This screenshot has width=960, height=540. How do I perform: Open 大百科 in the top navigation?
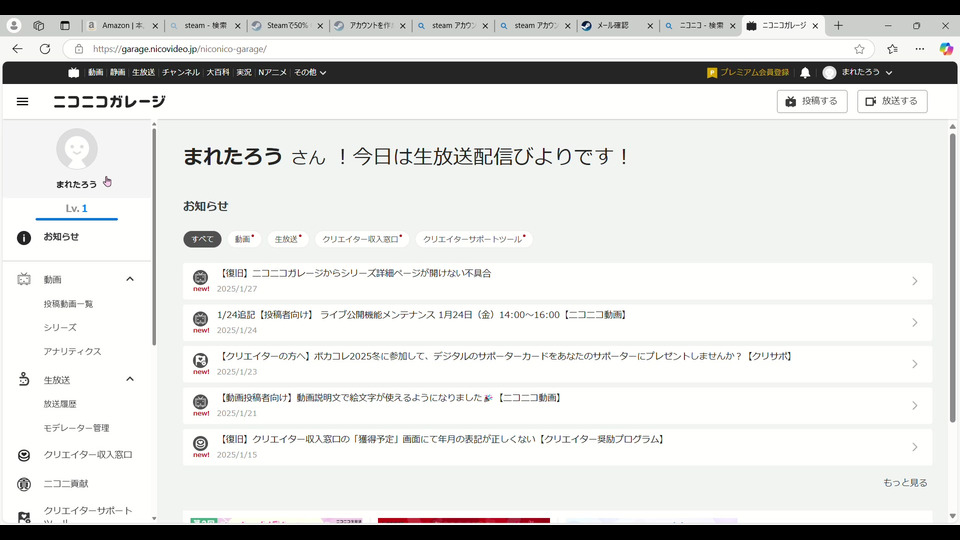(217, 72)
